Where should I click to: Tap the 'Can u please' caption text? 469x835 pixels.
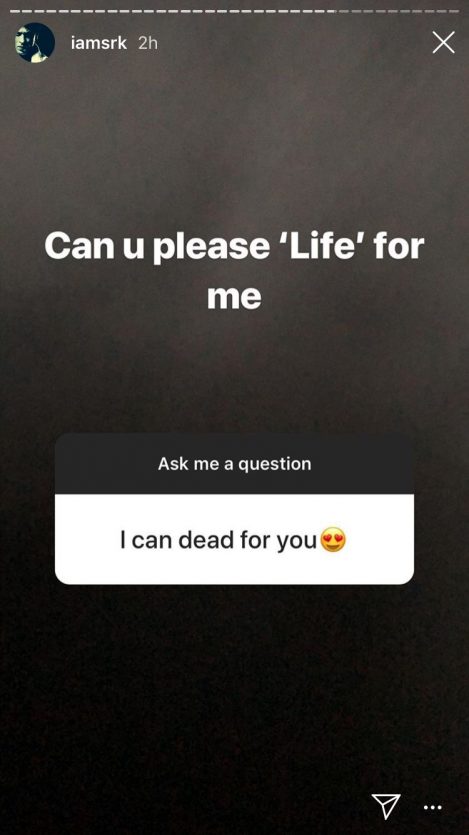click(157, 247)
